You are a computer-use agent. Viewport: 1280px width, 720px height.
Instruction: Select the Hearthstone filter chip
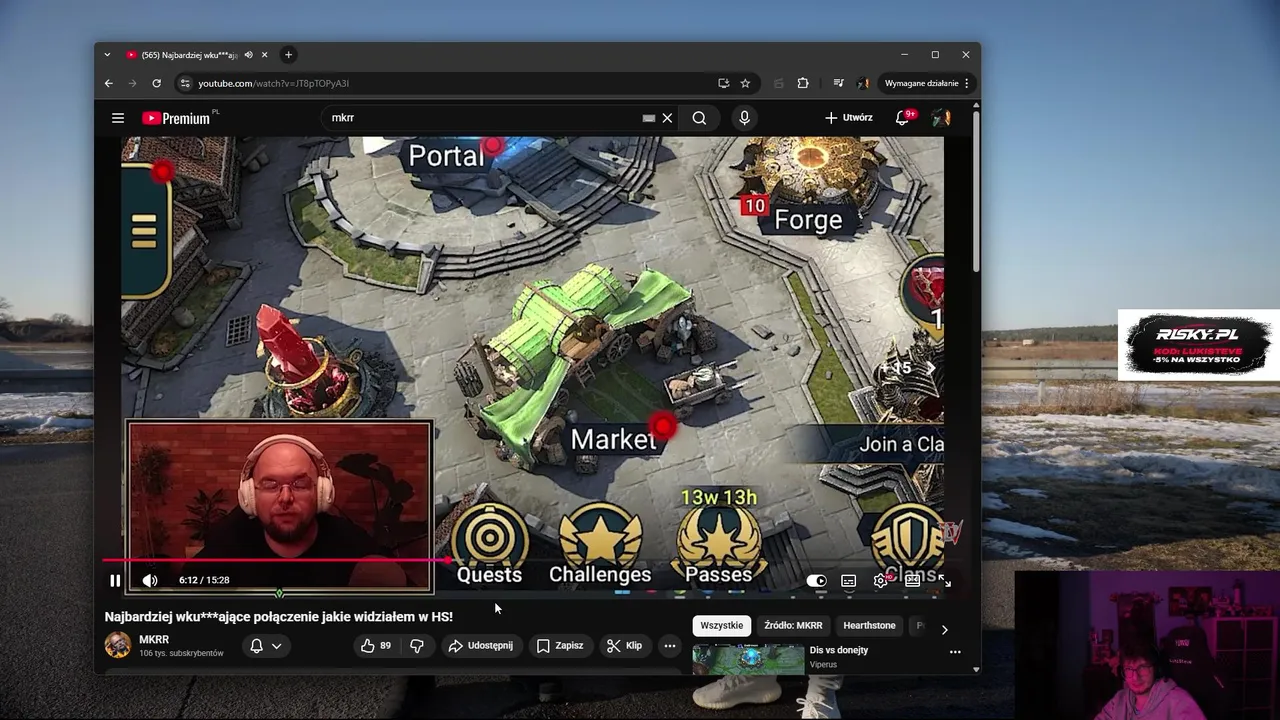869,626
